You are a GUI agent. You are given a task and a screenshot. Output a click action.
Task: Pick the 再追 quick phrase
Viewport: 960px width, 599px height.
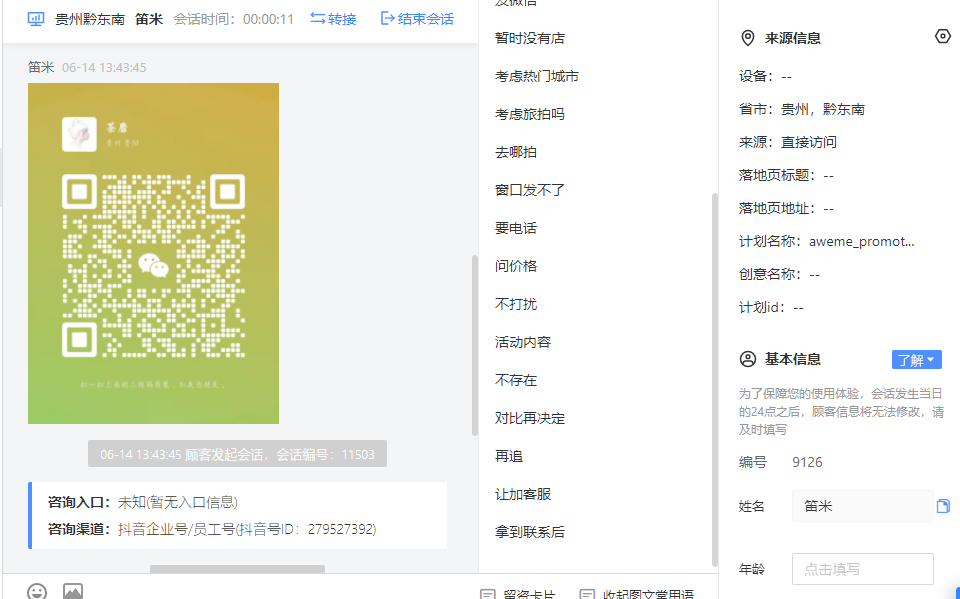click(x=509, y=456)
